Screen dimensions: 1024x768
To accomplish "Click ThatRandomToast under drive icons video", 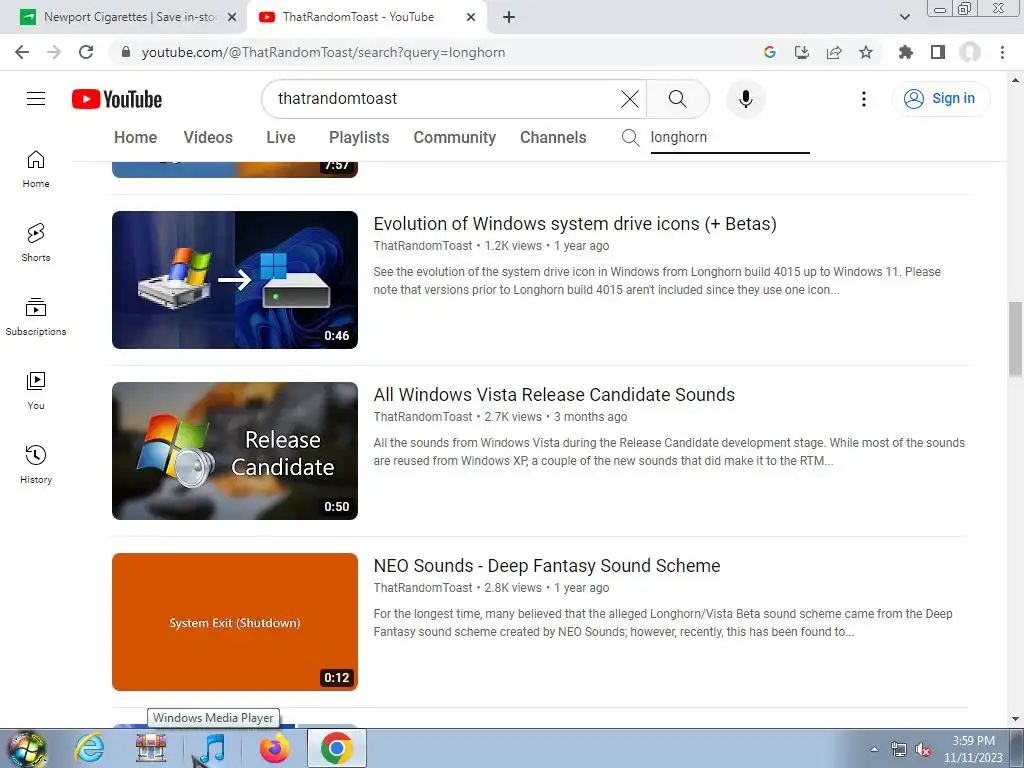I will pos(423,246).
